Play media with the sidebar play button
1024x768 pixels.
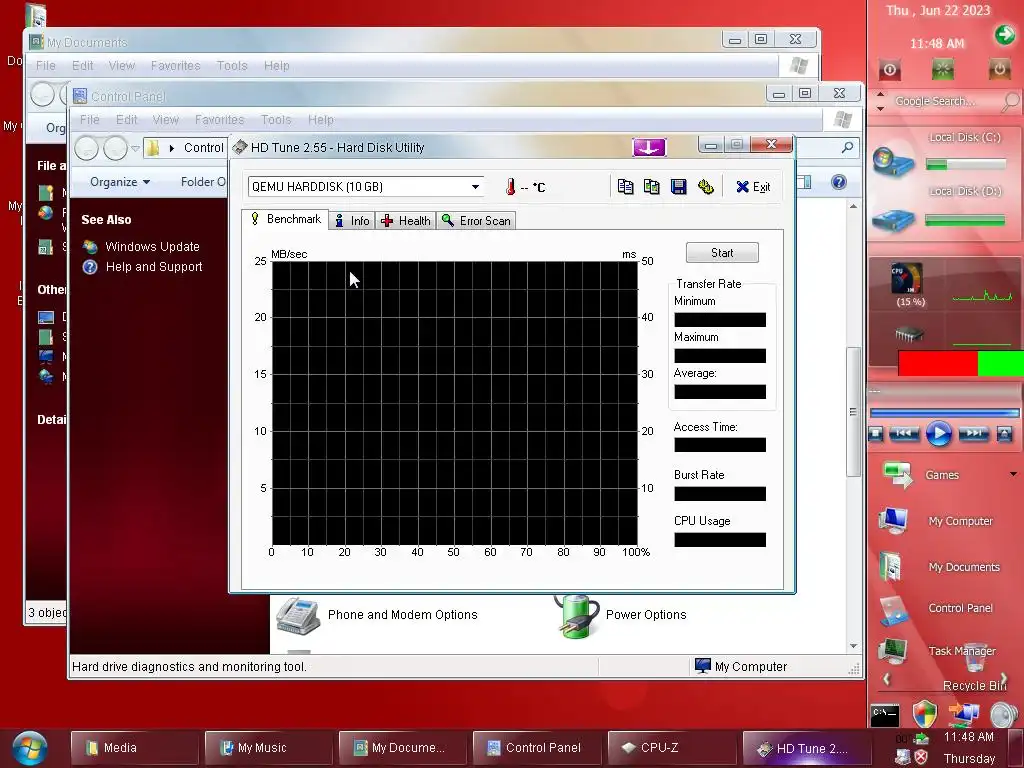pyautogui.click(x=938, y=434)
